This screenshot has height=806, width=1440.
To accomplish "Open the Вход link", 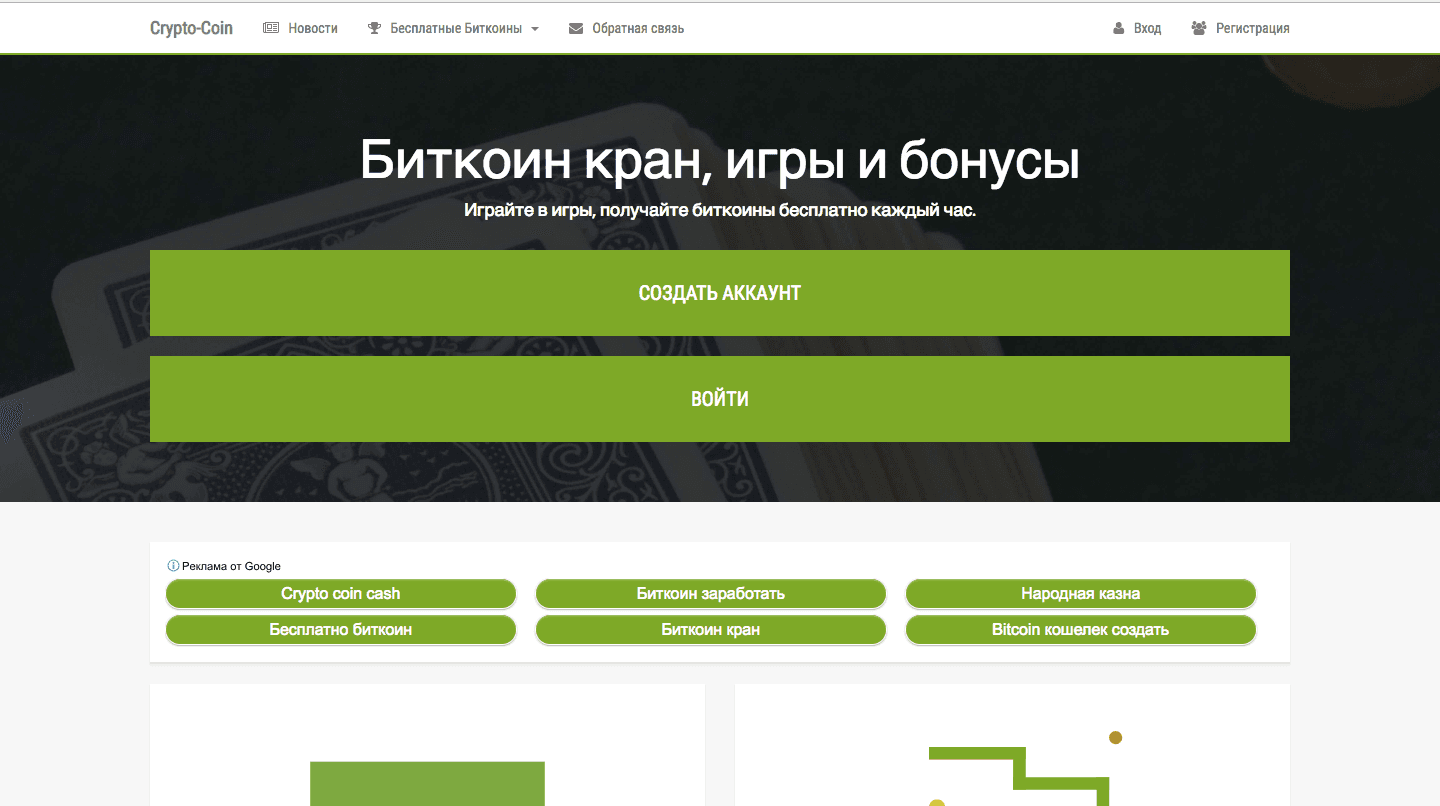I will point(1147,27).
